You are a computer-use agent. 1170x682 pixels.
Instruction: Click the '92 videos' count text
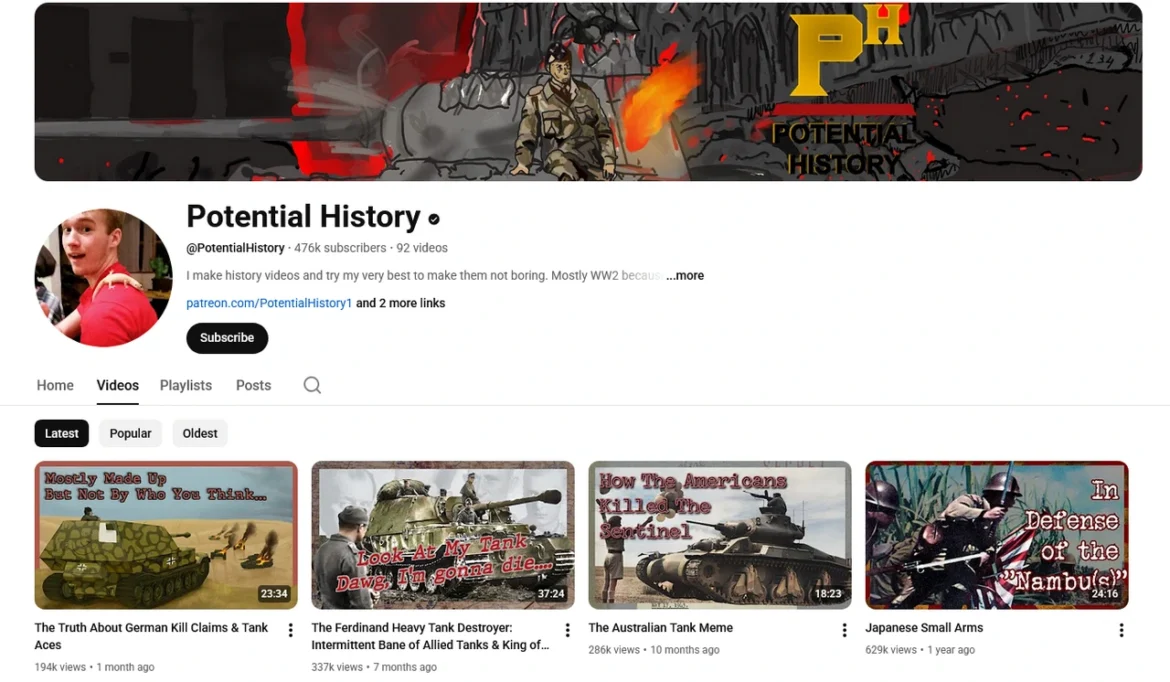[x=422, y=248]
